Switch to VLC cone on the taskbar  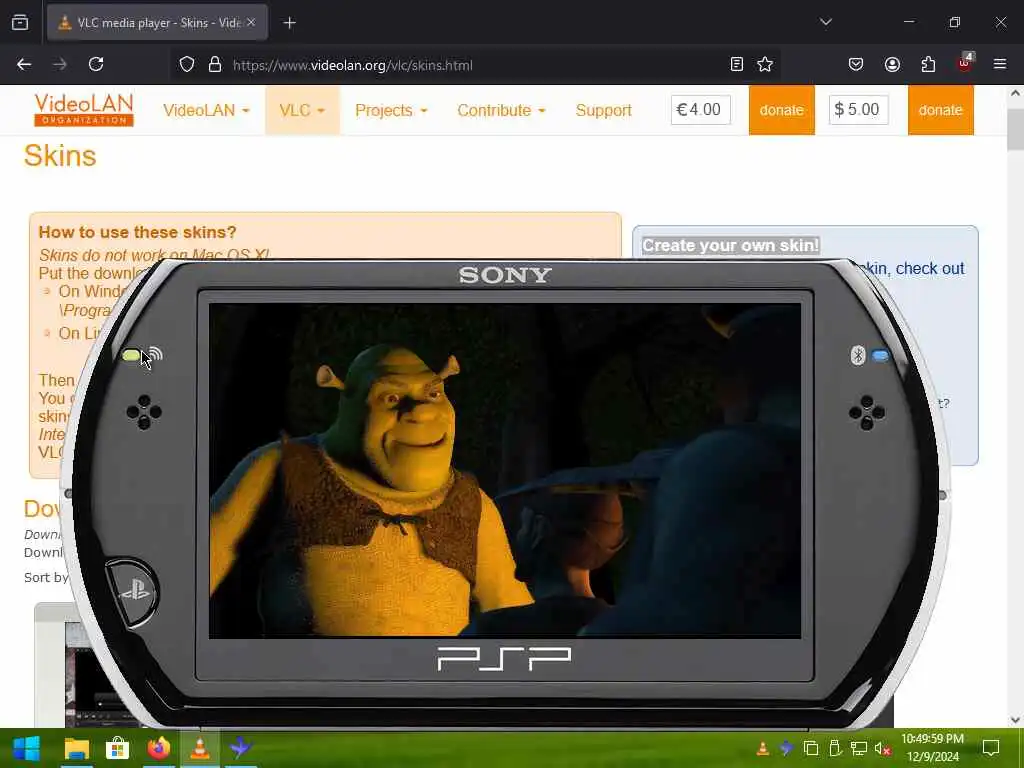coord(200,748)
